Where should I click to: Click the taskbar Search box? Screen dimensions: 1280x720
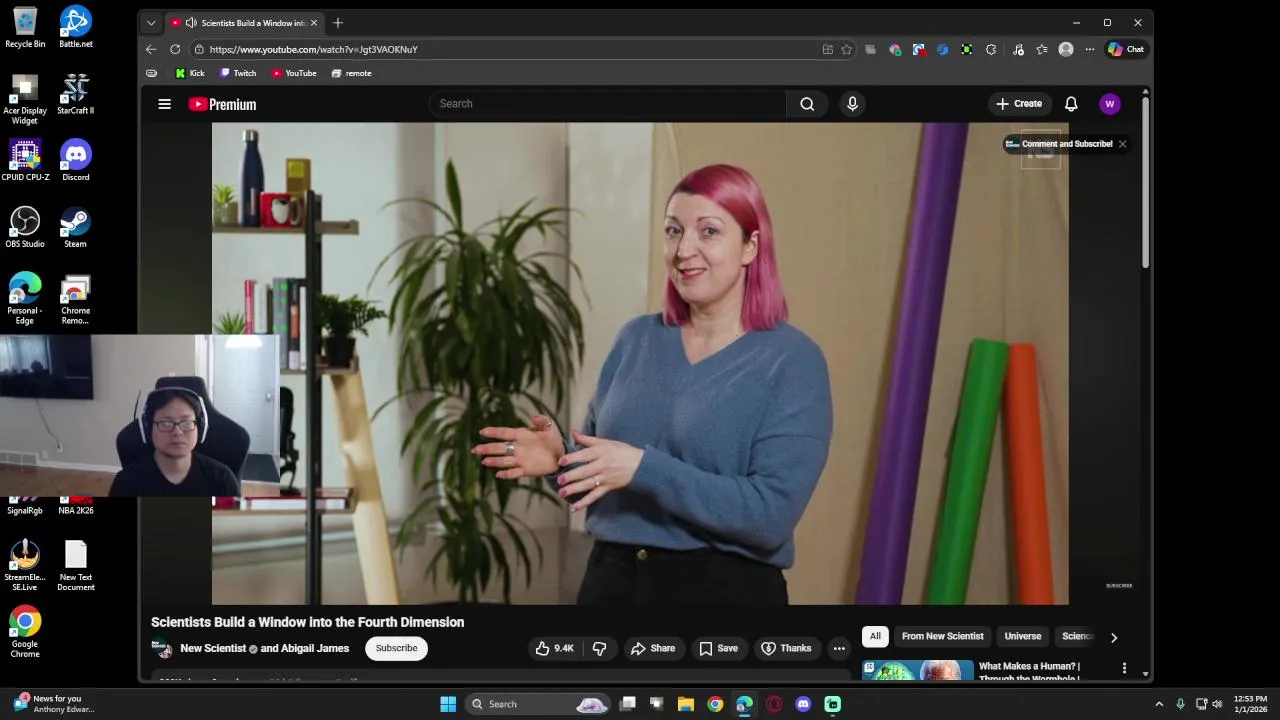coord(539,704)
